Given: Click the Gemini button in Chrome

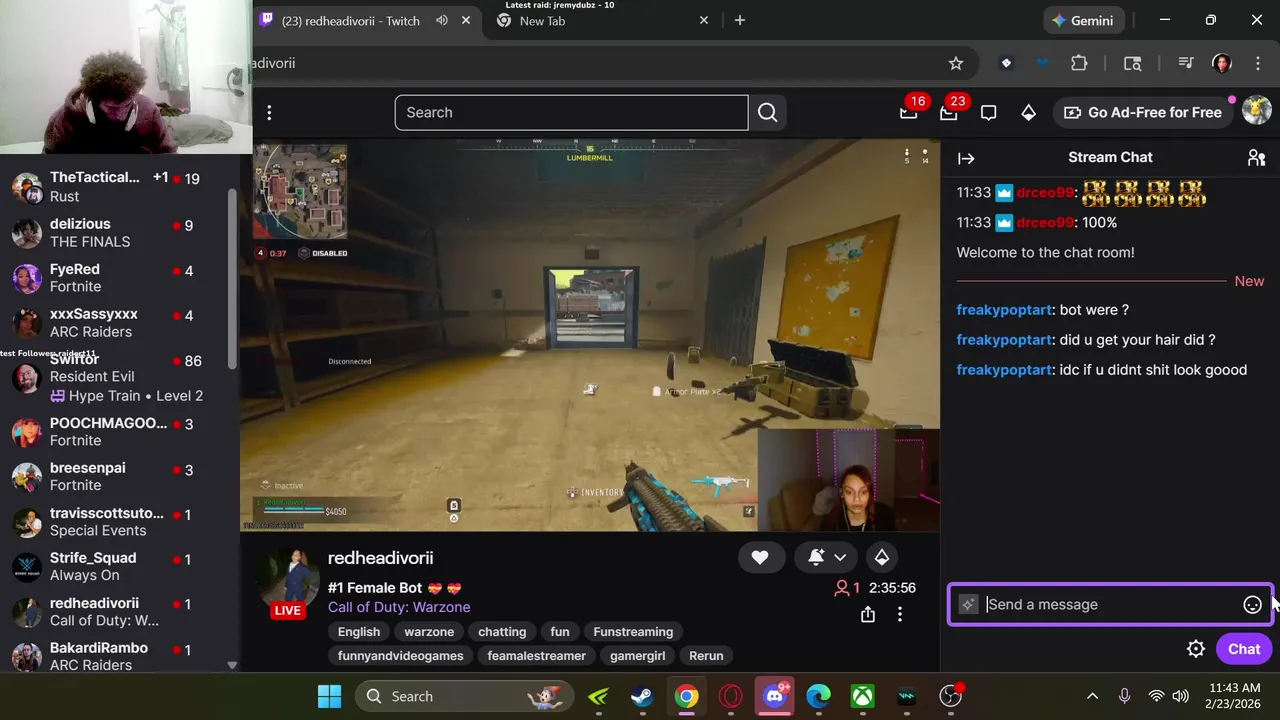Looking at the screenshot, I should click(1082, 20).
